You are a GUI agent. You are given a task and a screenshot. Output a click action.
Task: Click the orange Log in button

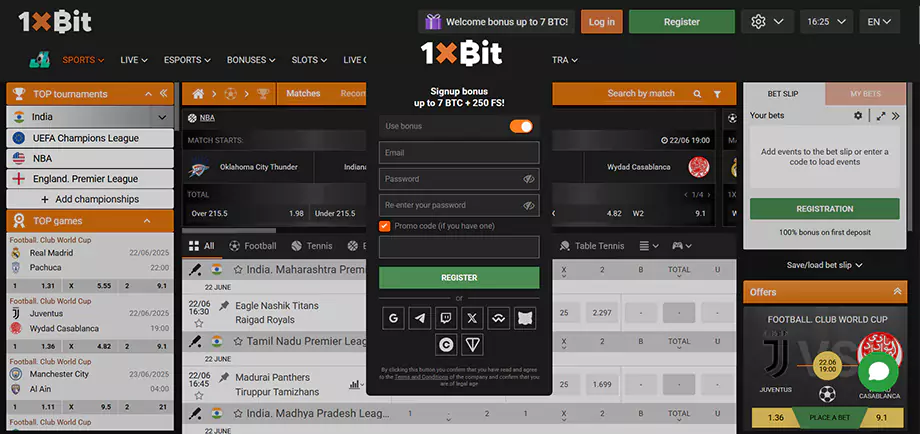coord(601,22)
